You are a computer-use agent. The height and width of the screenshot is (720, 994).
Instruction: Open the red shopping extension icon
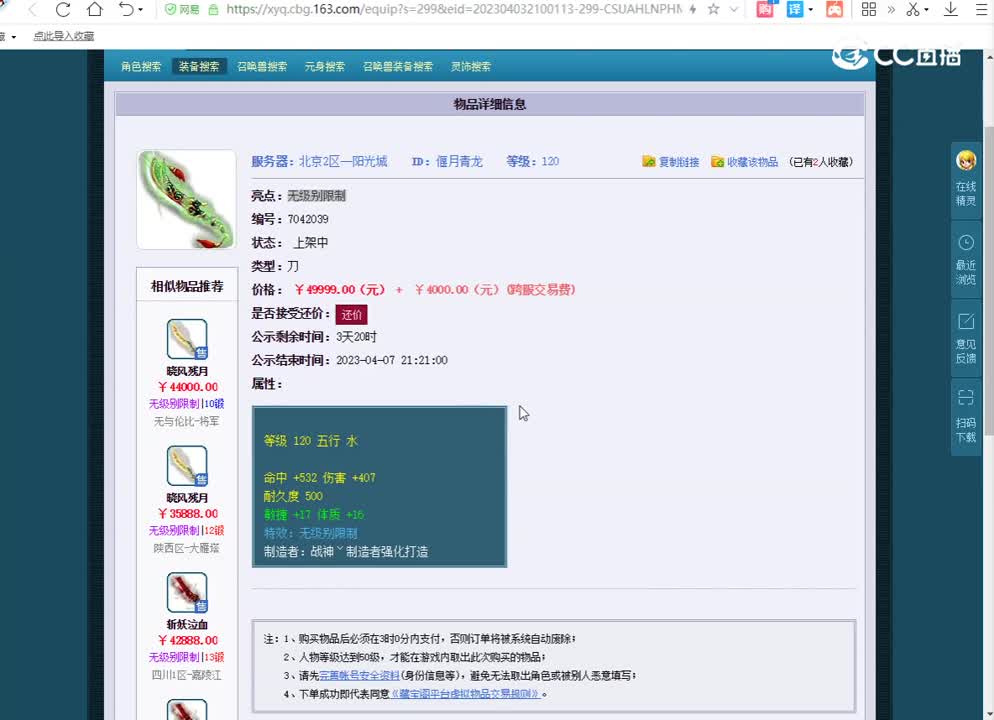tap(765, 9)
